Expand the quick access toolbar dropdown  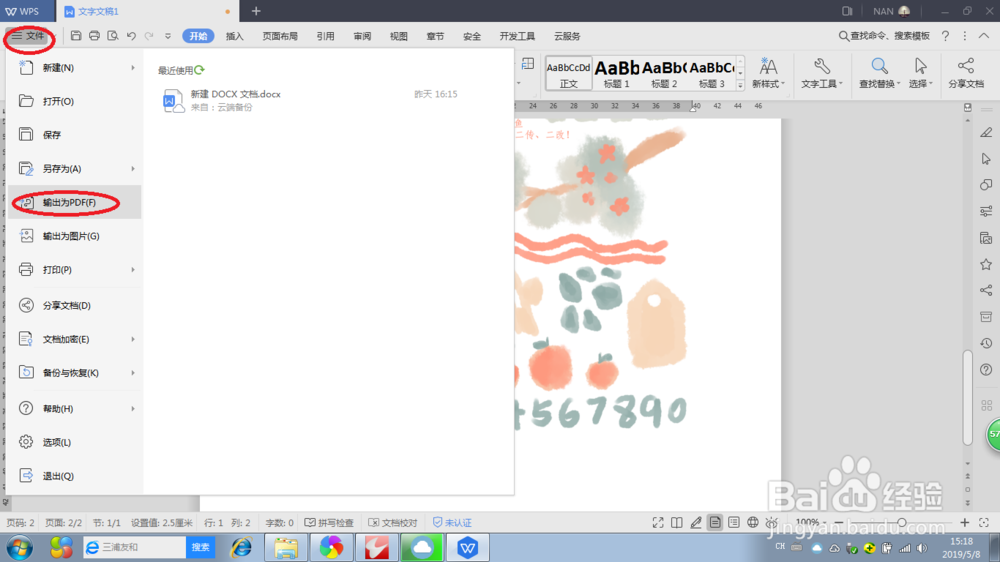point(168,36)
